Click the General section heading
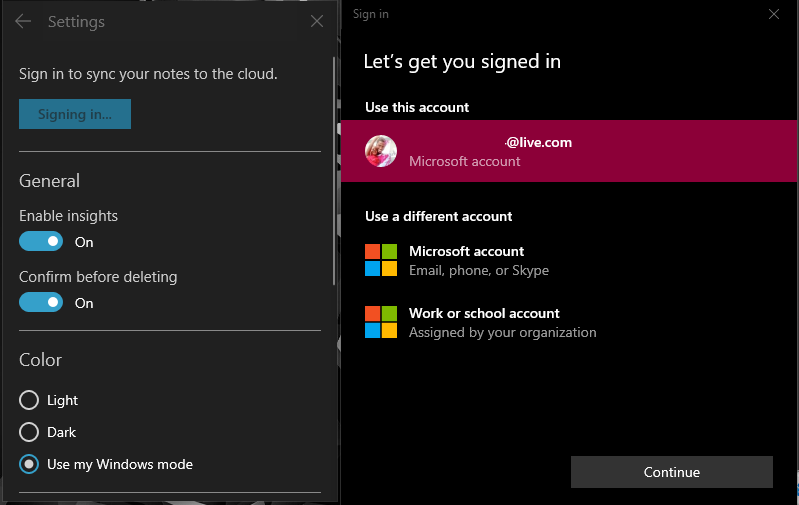Viewport: 799px width, 505px height. pyautogui.click(x=49, y=181)
